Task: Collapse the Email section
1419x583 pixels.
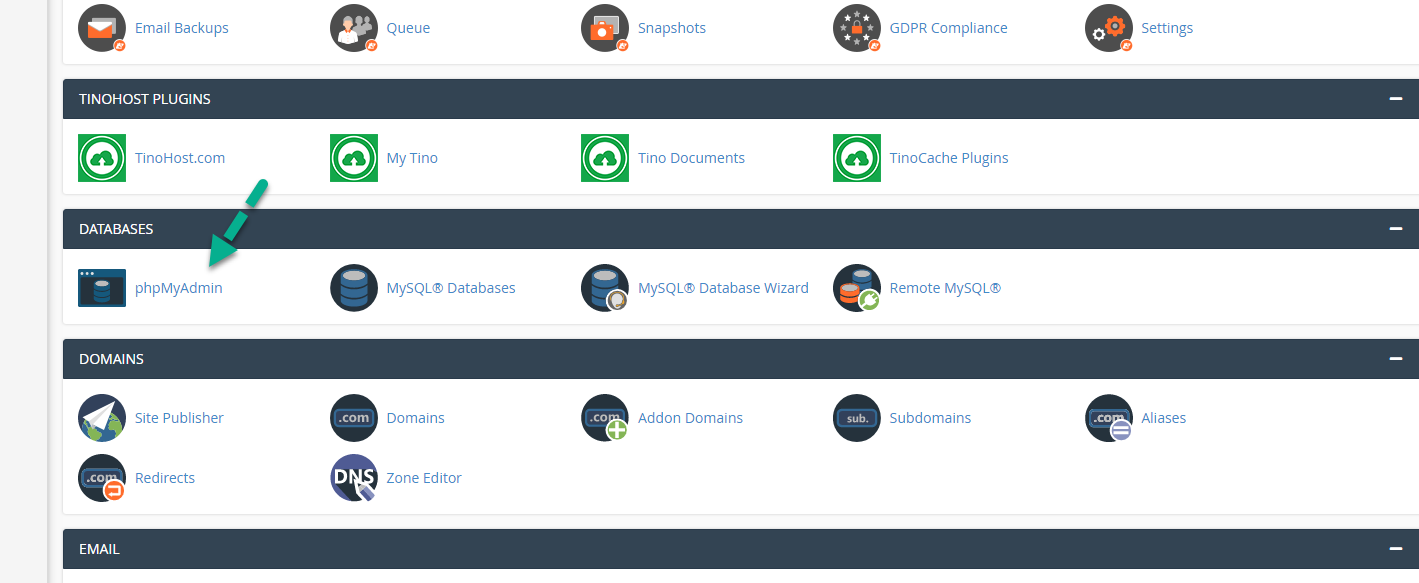Action: (1395, 549)
